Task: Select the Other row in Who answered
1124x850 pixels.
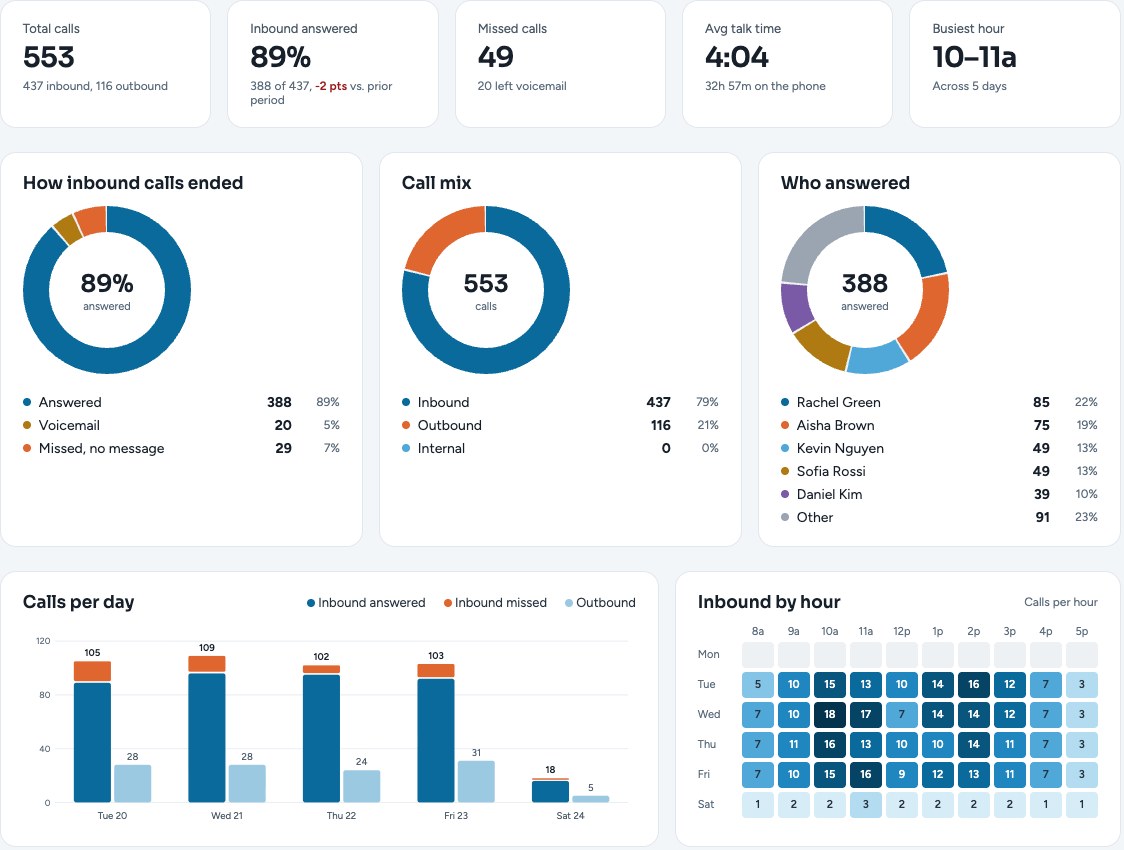Action: 939,517
